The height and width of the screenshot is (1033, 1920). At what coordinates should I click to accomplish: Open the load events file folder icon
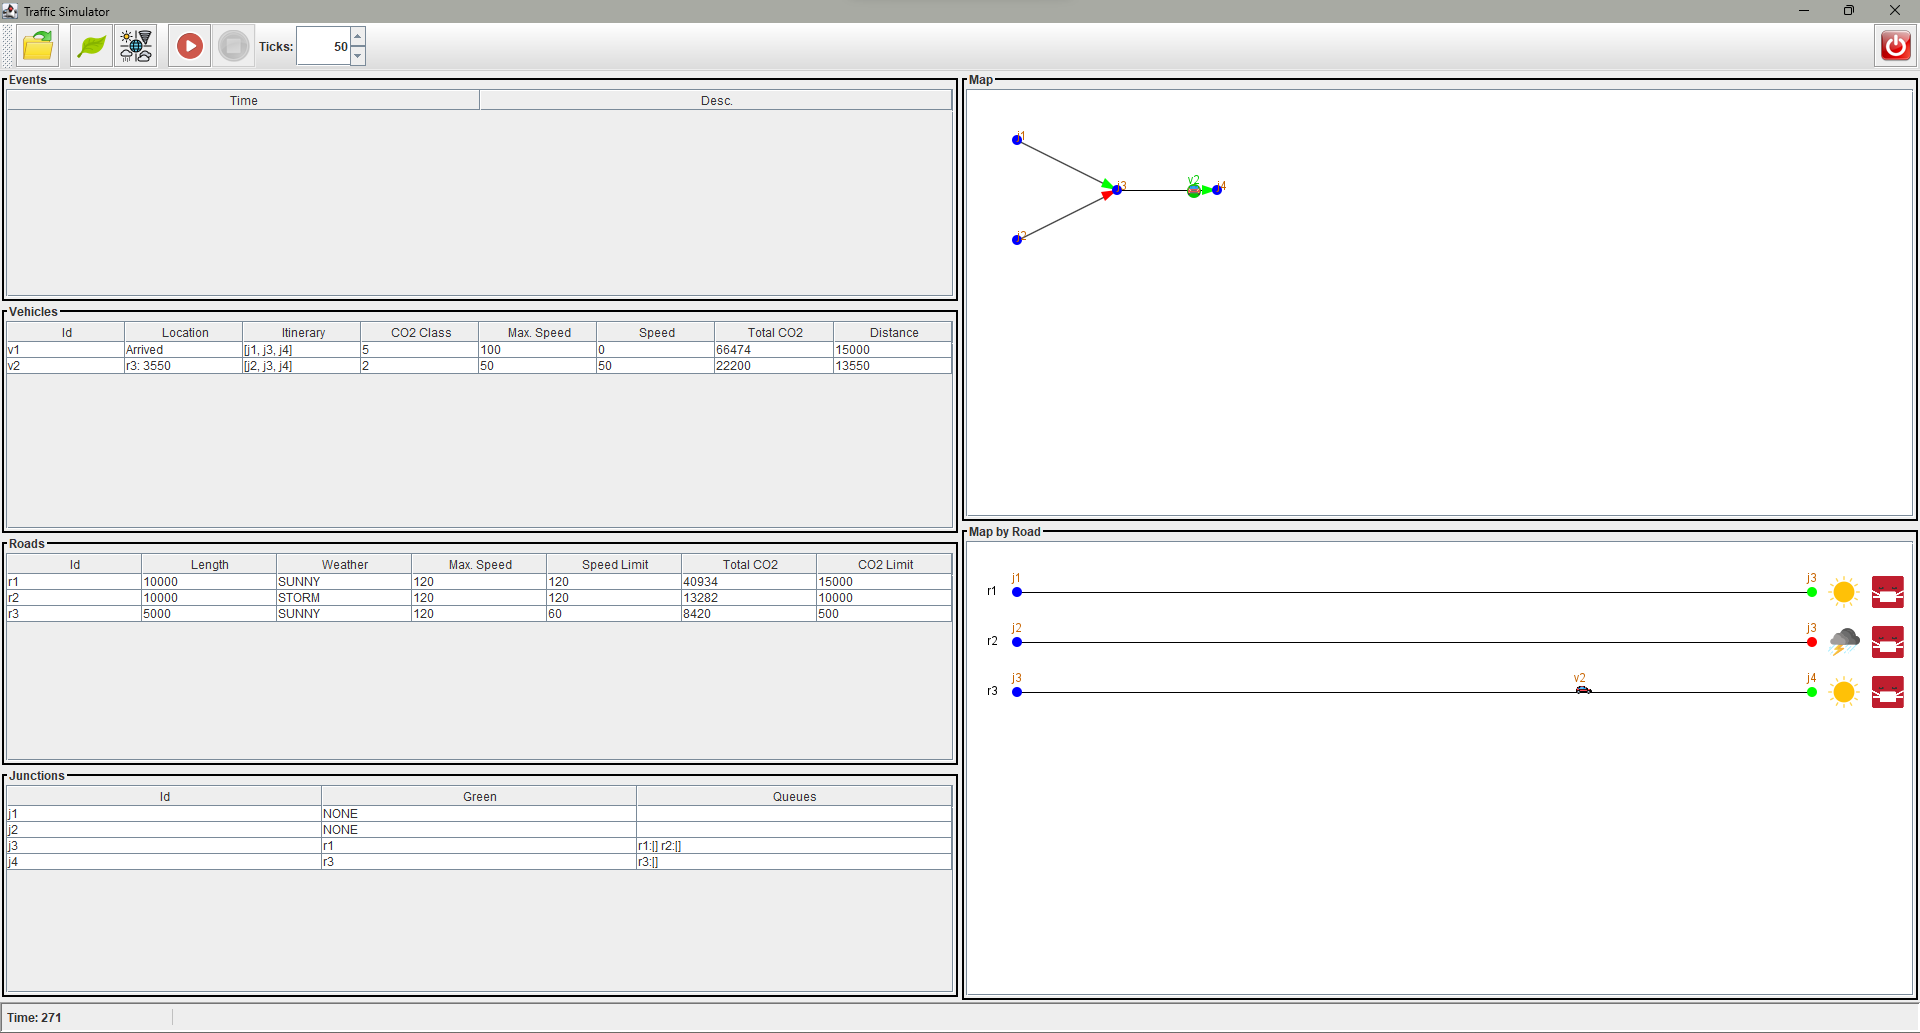pyautogui.click(x=39, y=46)
